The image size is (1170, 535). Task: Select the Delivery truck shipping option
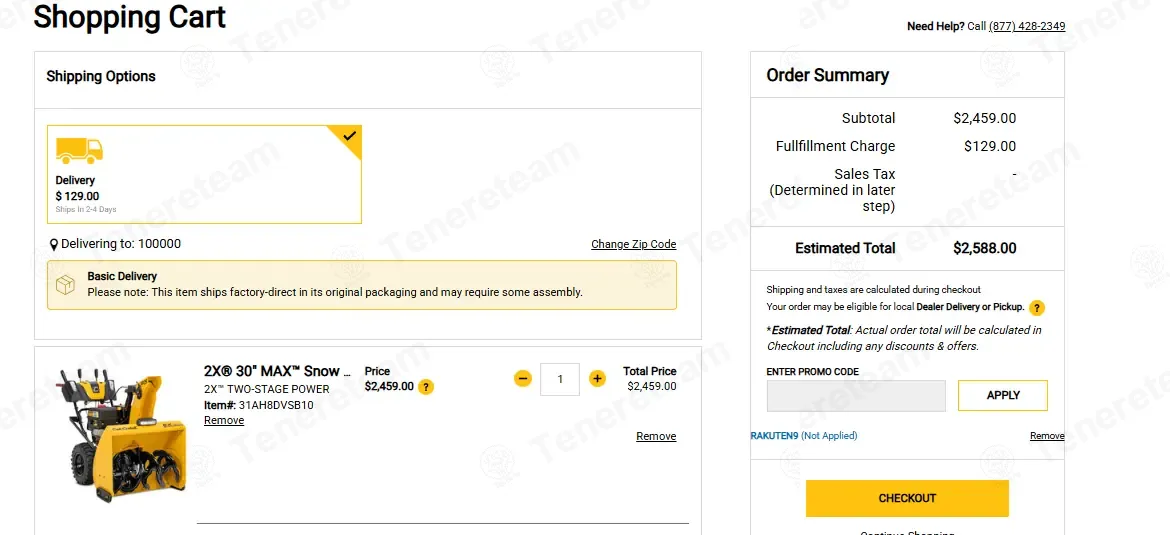coord(204,174)
